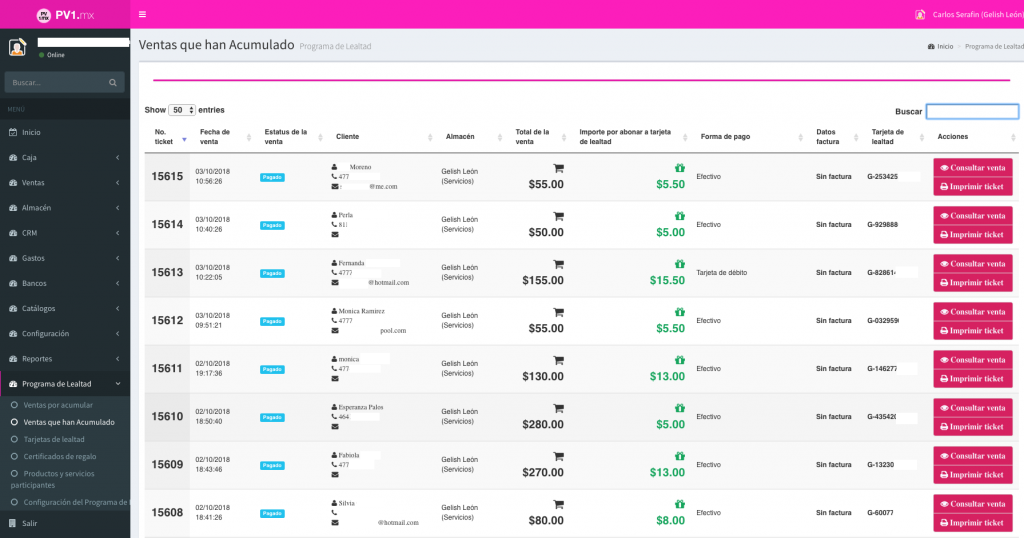Collapse the Programa de Lealtad menu
The image size is (1024, 538).
click(x=65, y=384)
